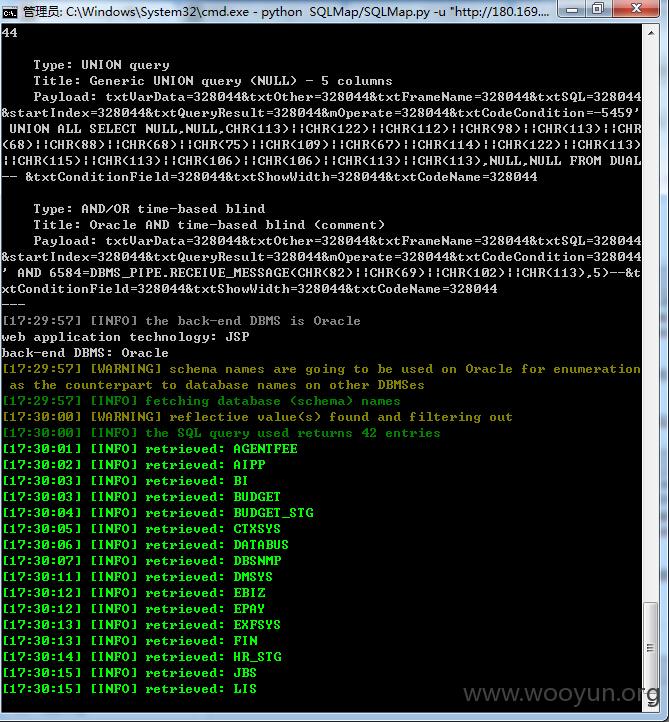Click 'reflective value(s) found and filtering out' warning
The image size is (669, 722).
257,417
